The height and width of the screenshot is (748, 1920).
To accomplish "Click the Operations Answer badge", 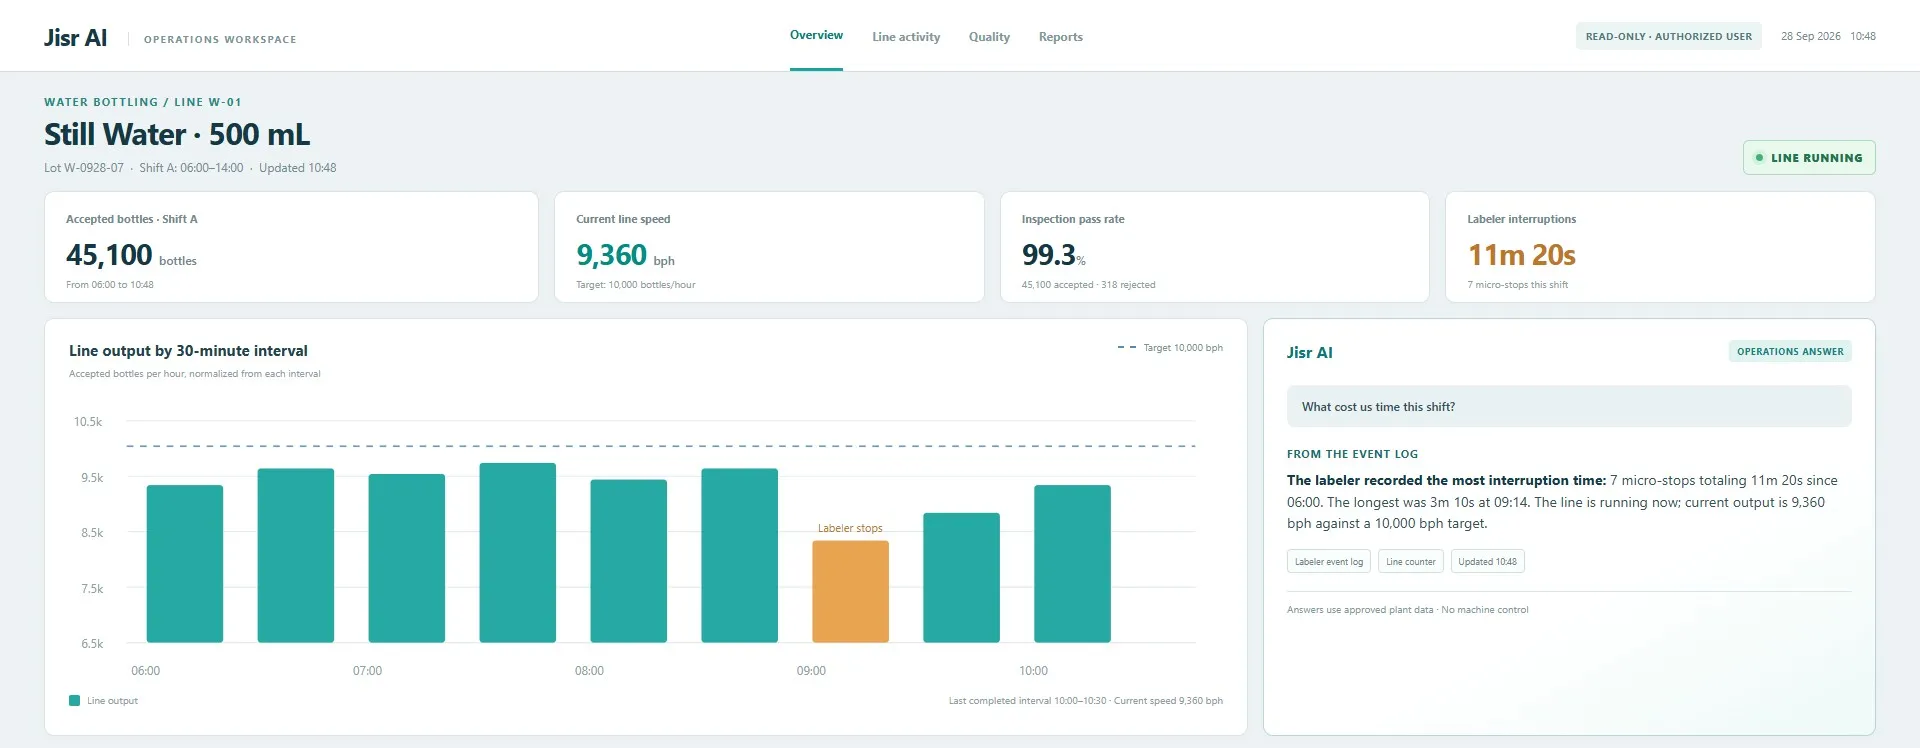I will click(x=1790, y=351).
